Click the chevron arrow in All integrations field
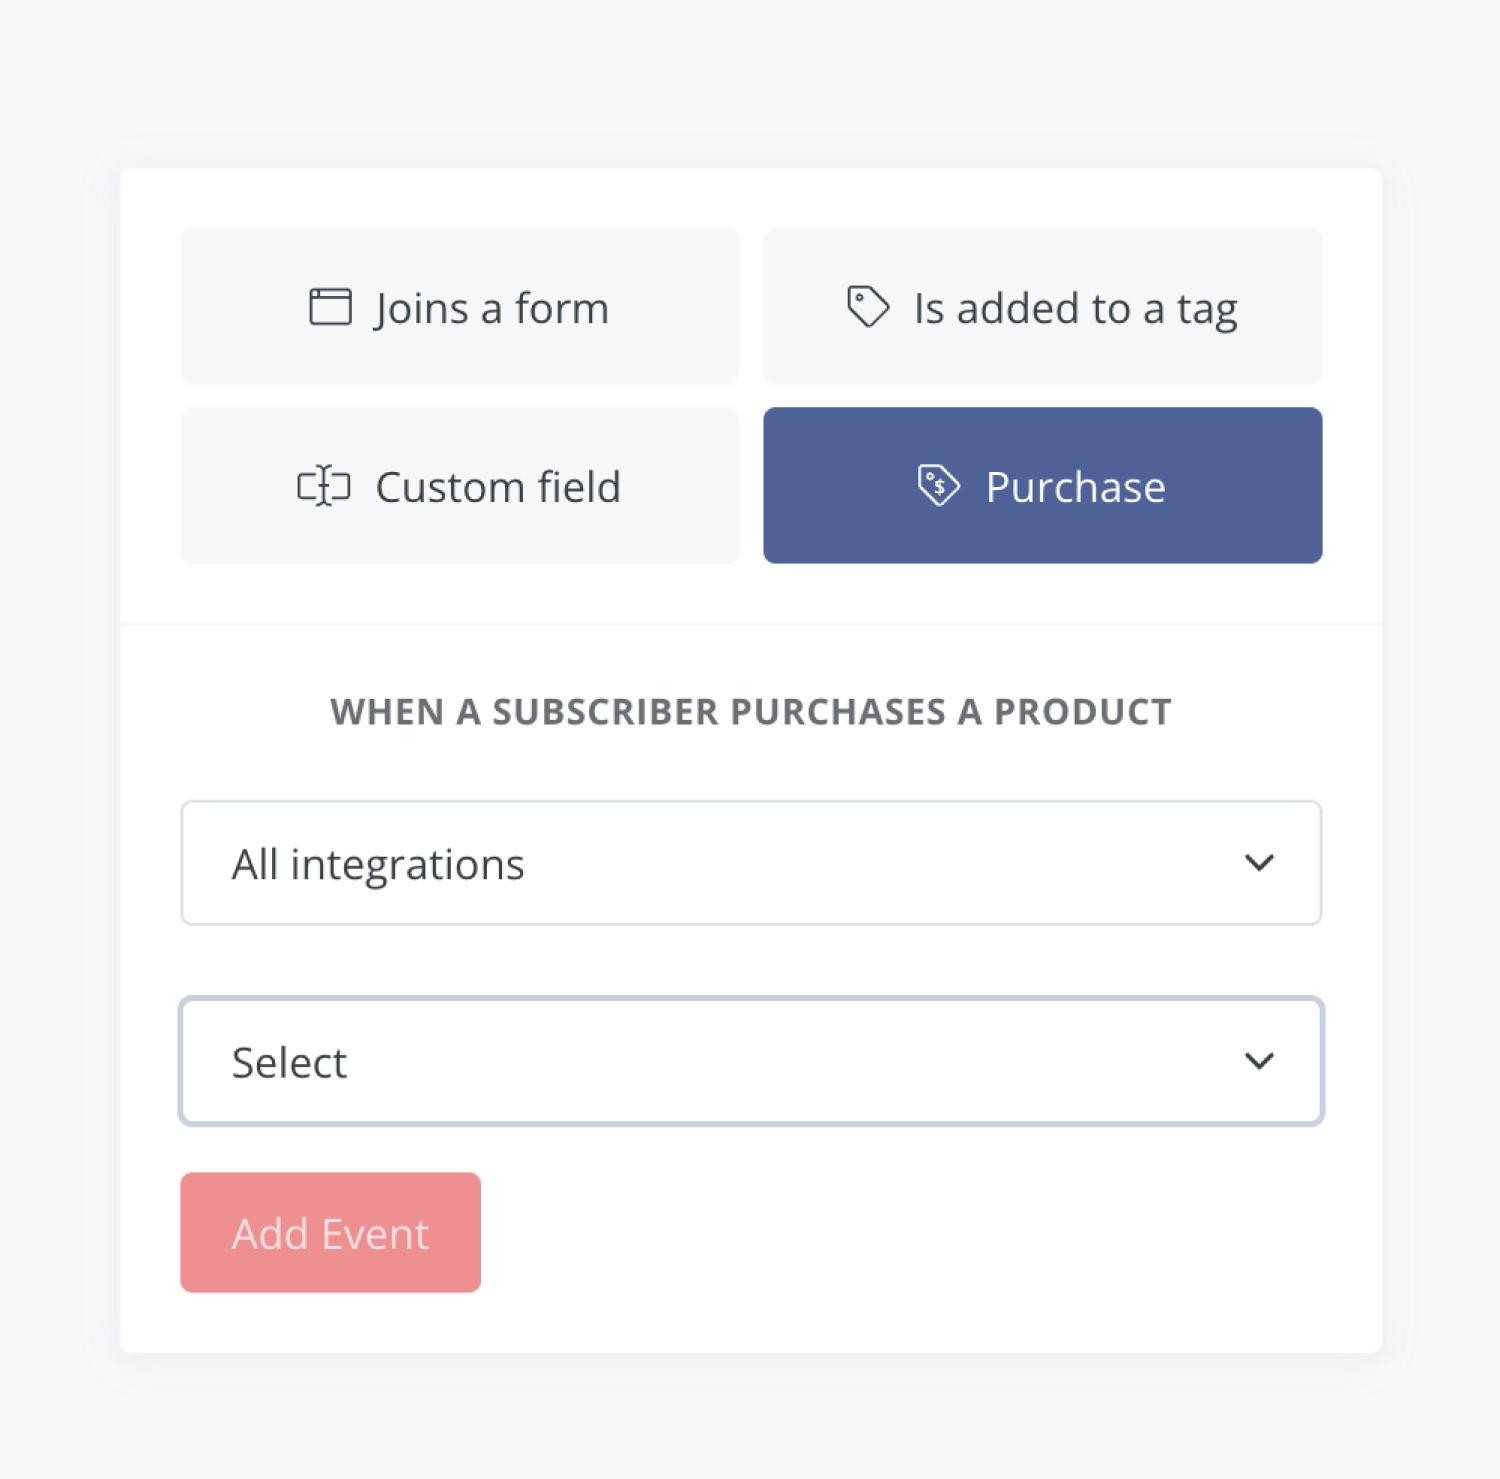Screen dimensions: 1500x1479 (1259, 862)
